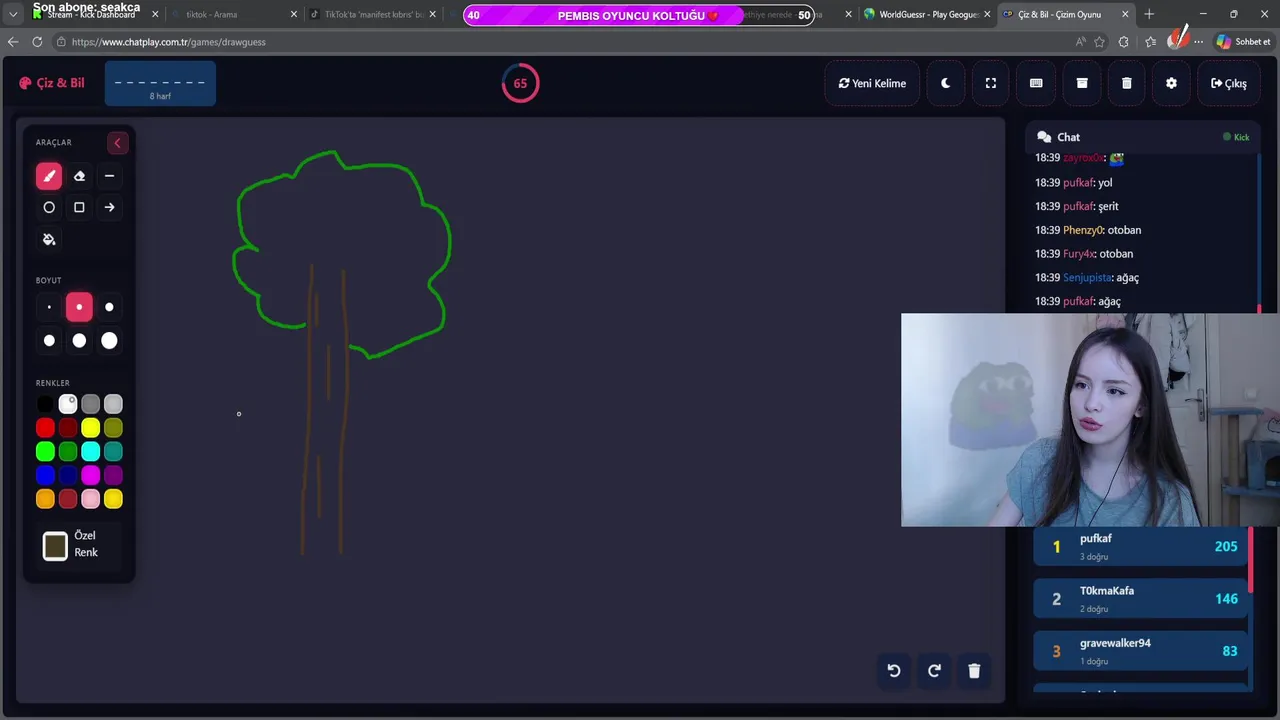Image resolution: width=1280 pixels, height=720 pixels.
Task: Open the tab search dropdown arrow
Action: point(13,14)
